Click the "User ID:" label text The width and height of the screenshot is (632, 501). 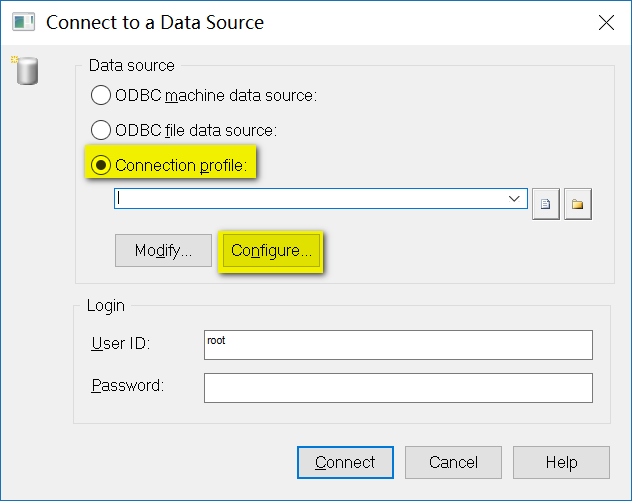pos(120,344)
